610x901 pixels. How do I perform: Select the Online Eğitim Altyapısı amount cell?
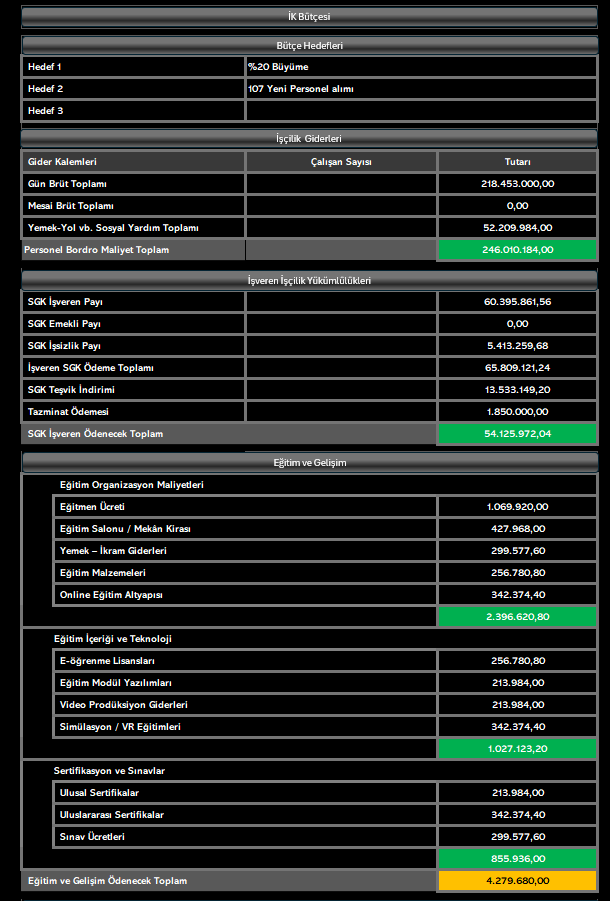[518, 595]
